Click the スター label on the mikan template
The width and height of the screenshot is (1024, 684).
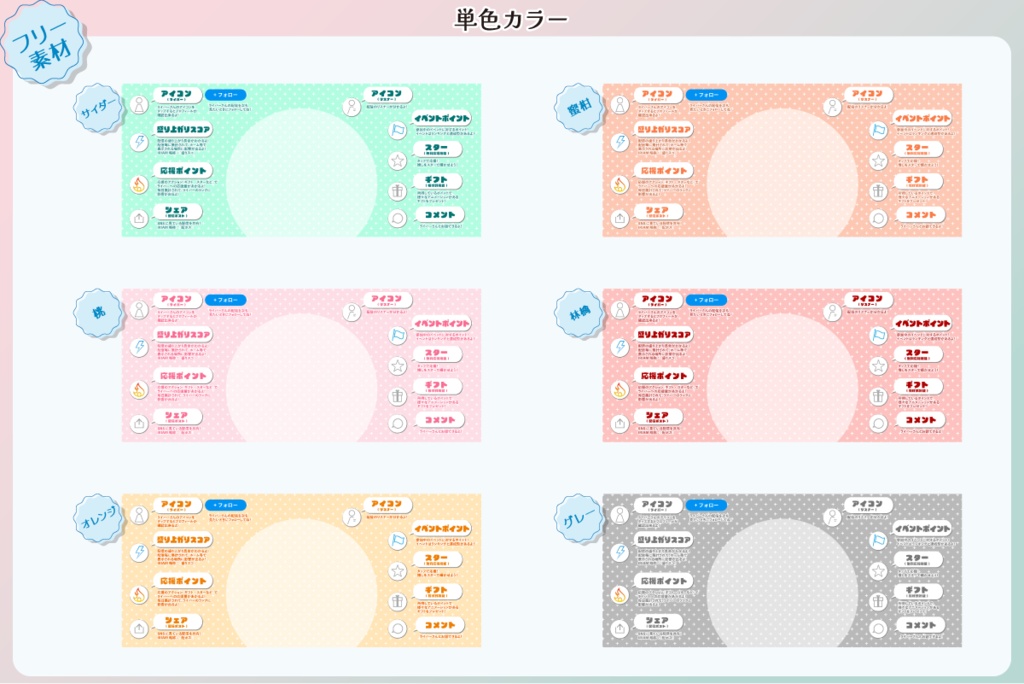point(915,149)
